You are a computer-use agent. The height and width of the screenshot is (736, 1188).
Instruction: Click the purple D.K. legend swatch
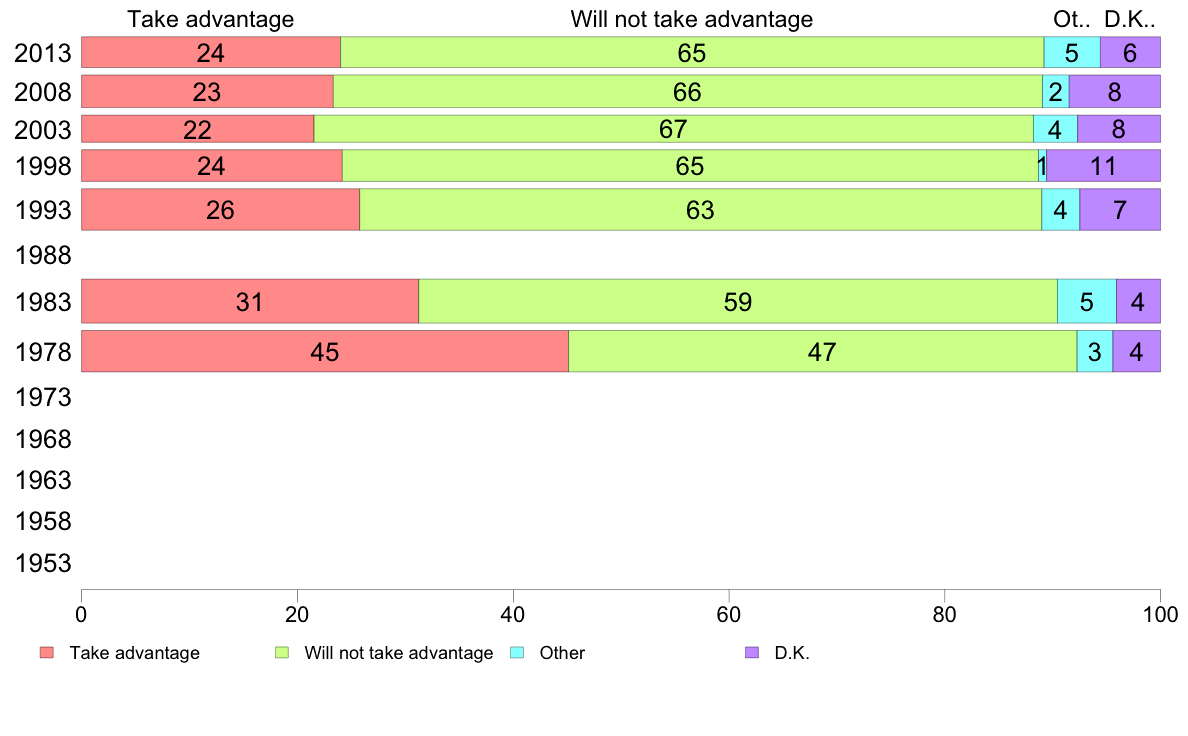752,653
